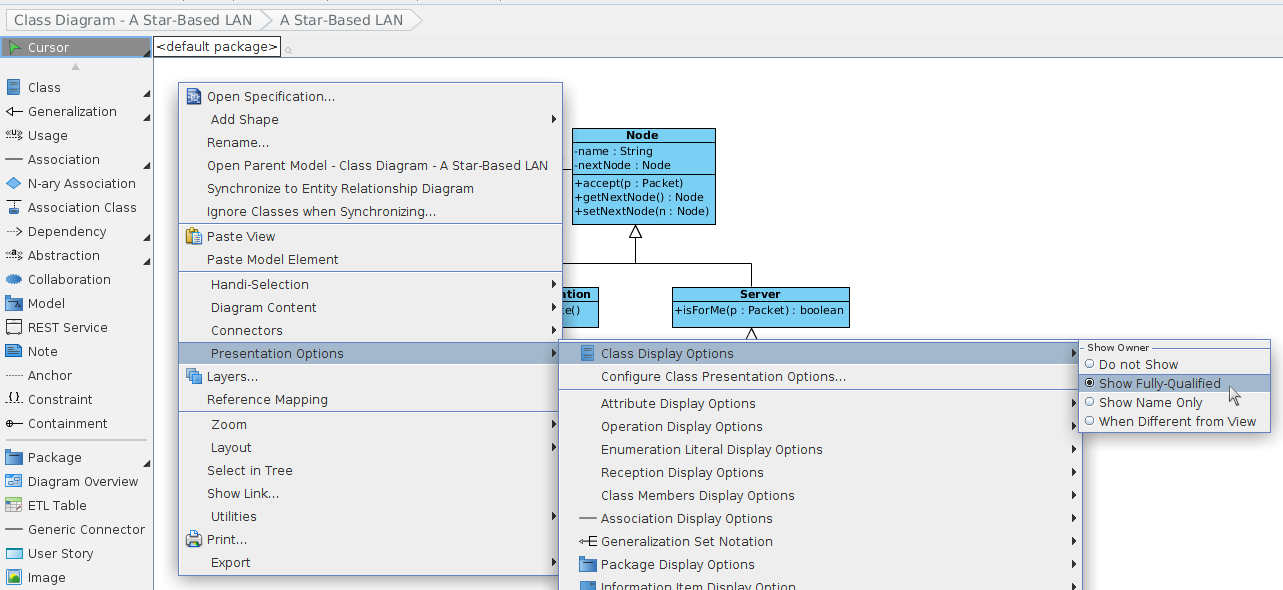
Task: Choose the Generic Connector tool icon
Action: 14,529
